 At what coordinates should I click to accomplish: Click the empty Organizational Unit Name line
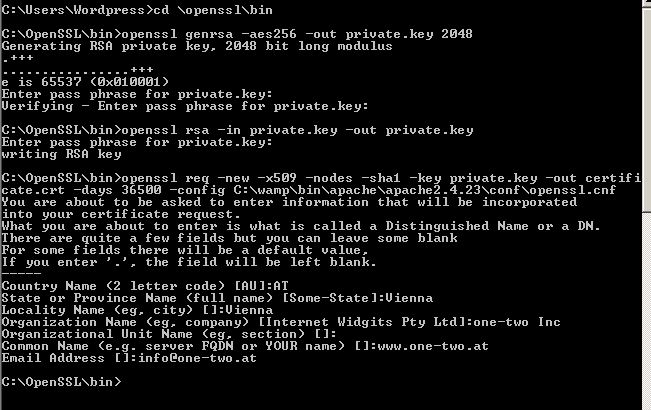[x=169, y=334]
